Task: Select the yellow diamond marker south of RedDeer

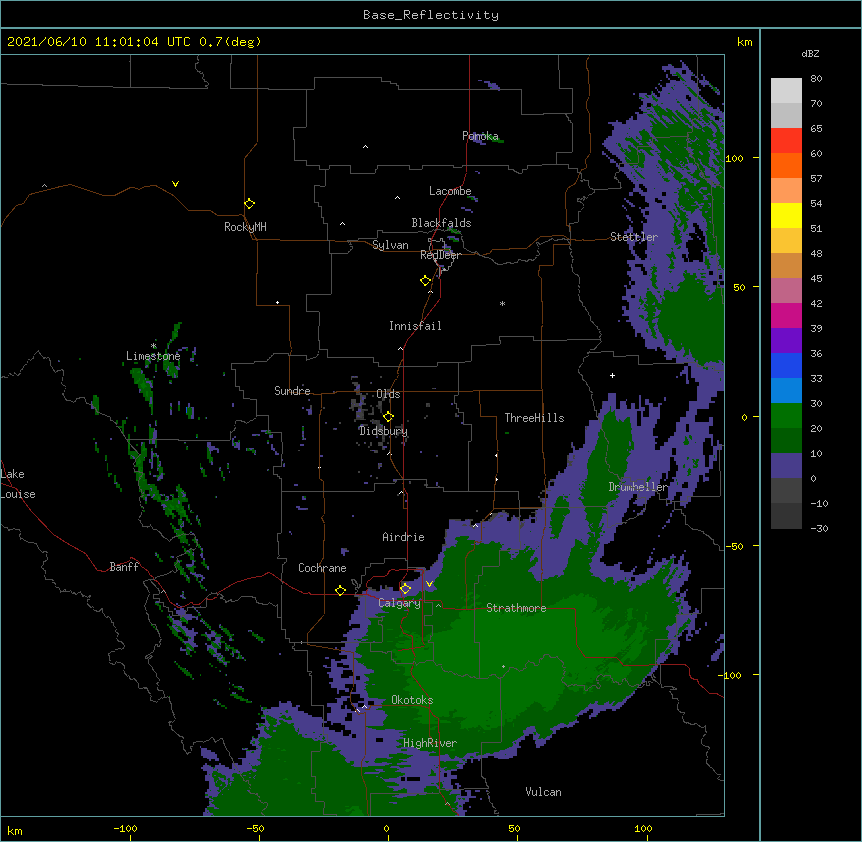Action: 425,281
